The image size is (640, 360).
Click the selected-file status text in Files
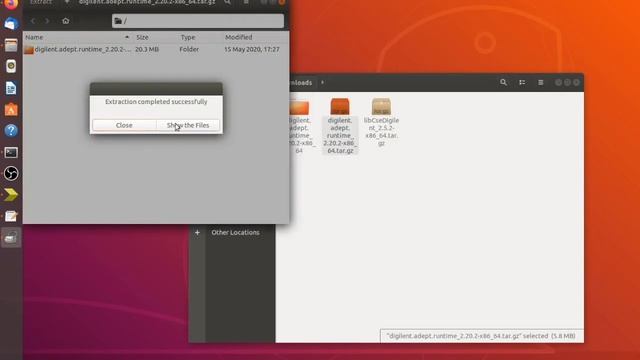click(x=481, y=336)
